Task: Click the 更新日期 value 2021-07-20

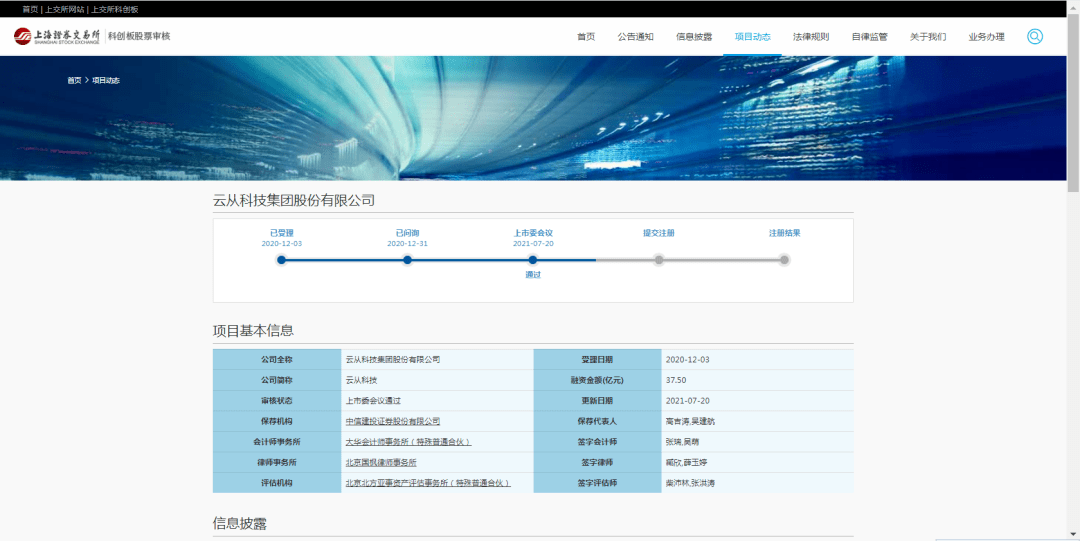Action: (x=686, y=400)
